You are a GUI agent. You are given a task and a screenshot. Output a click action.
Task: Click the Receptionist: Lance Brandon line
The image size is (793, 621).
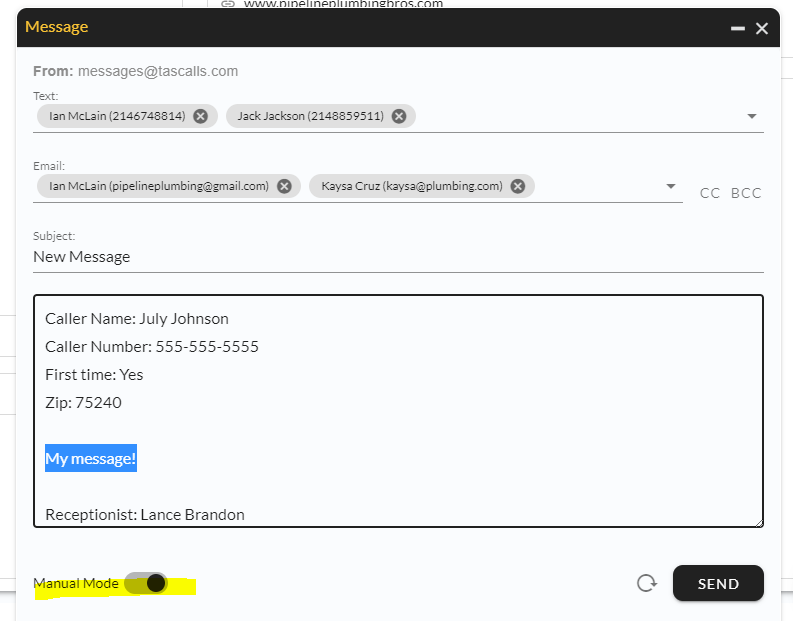point(145,514)
